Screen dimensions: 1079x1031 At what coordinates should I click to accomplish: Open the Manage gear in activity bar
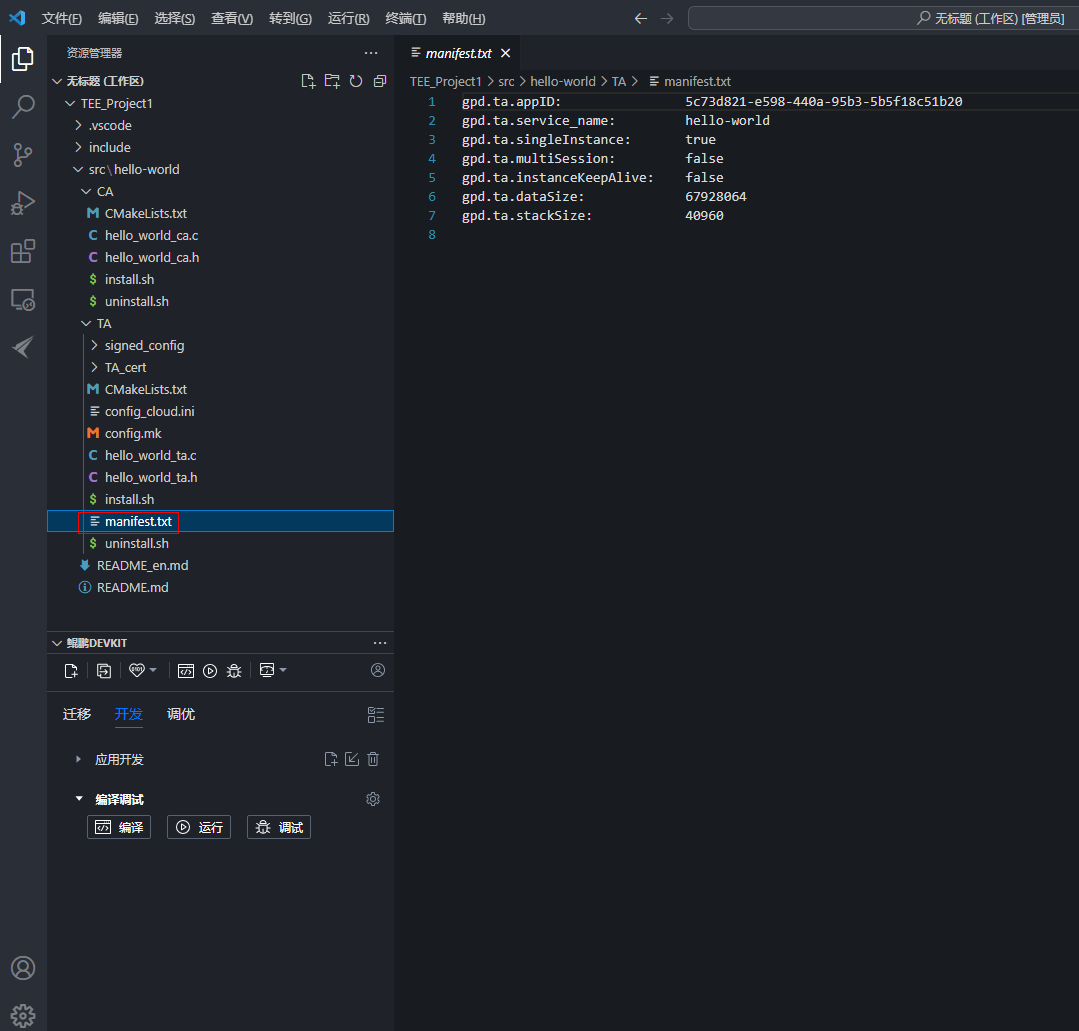(23, 1016)
